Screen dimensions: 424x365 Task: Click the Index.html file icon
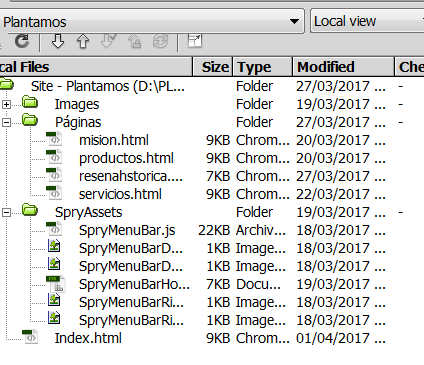tap(30, 337)
